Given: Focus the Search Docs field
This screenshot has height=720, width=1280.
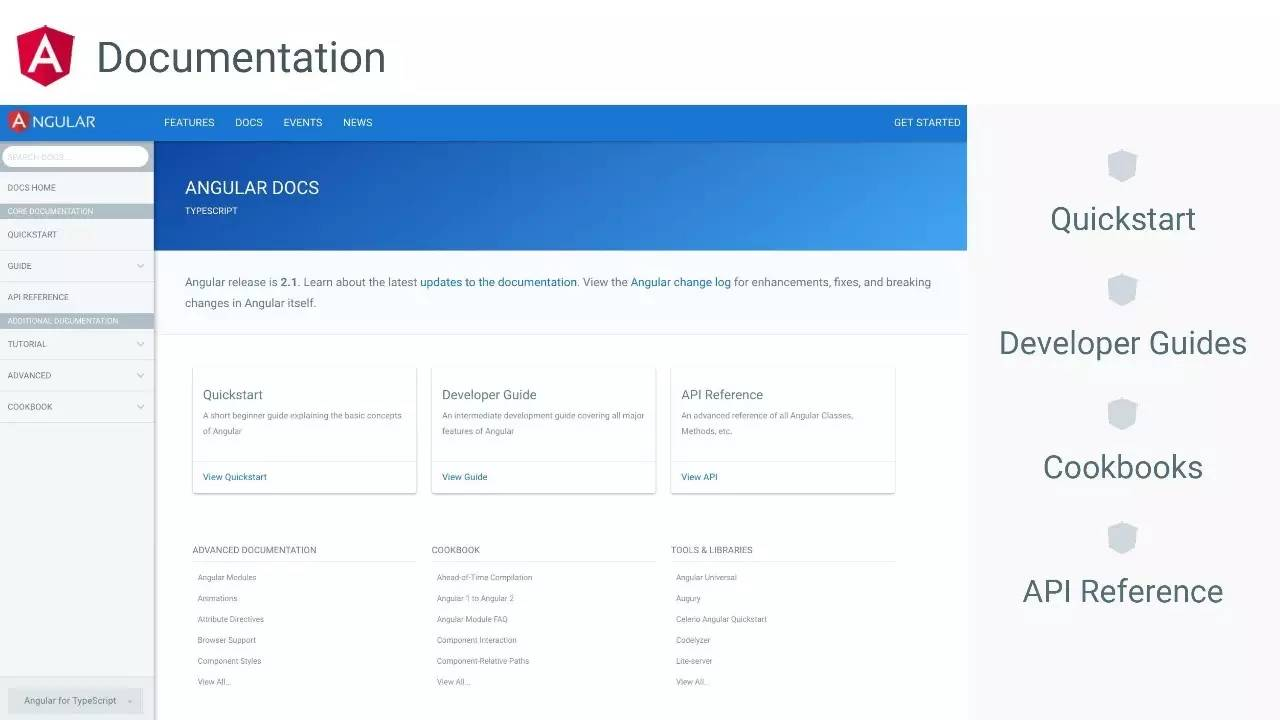Looking at the screenshot, I should pos(75,156).
